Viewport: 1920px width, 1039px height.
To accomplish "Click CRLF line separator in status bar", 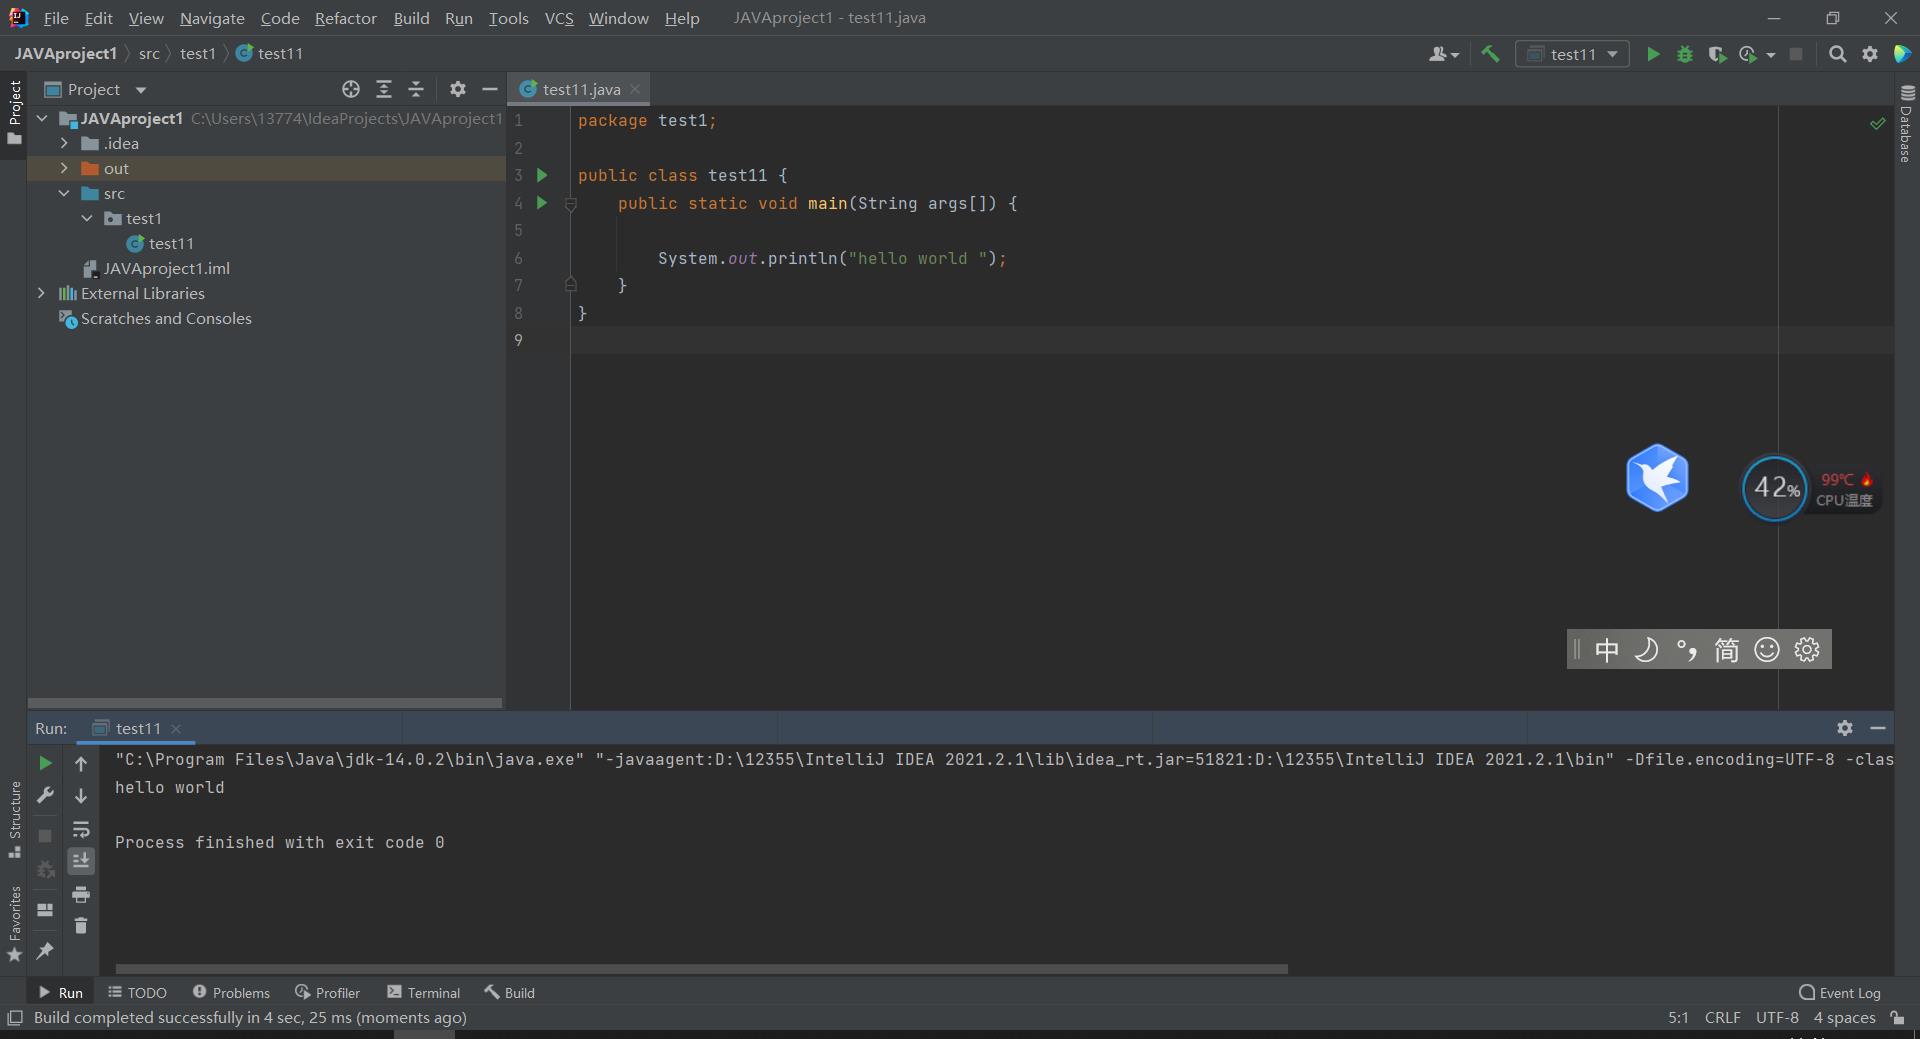I will [1722, 1017].
